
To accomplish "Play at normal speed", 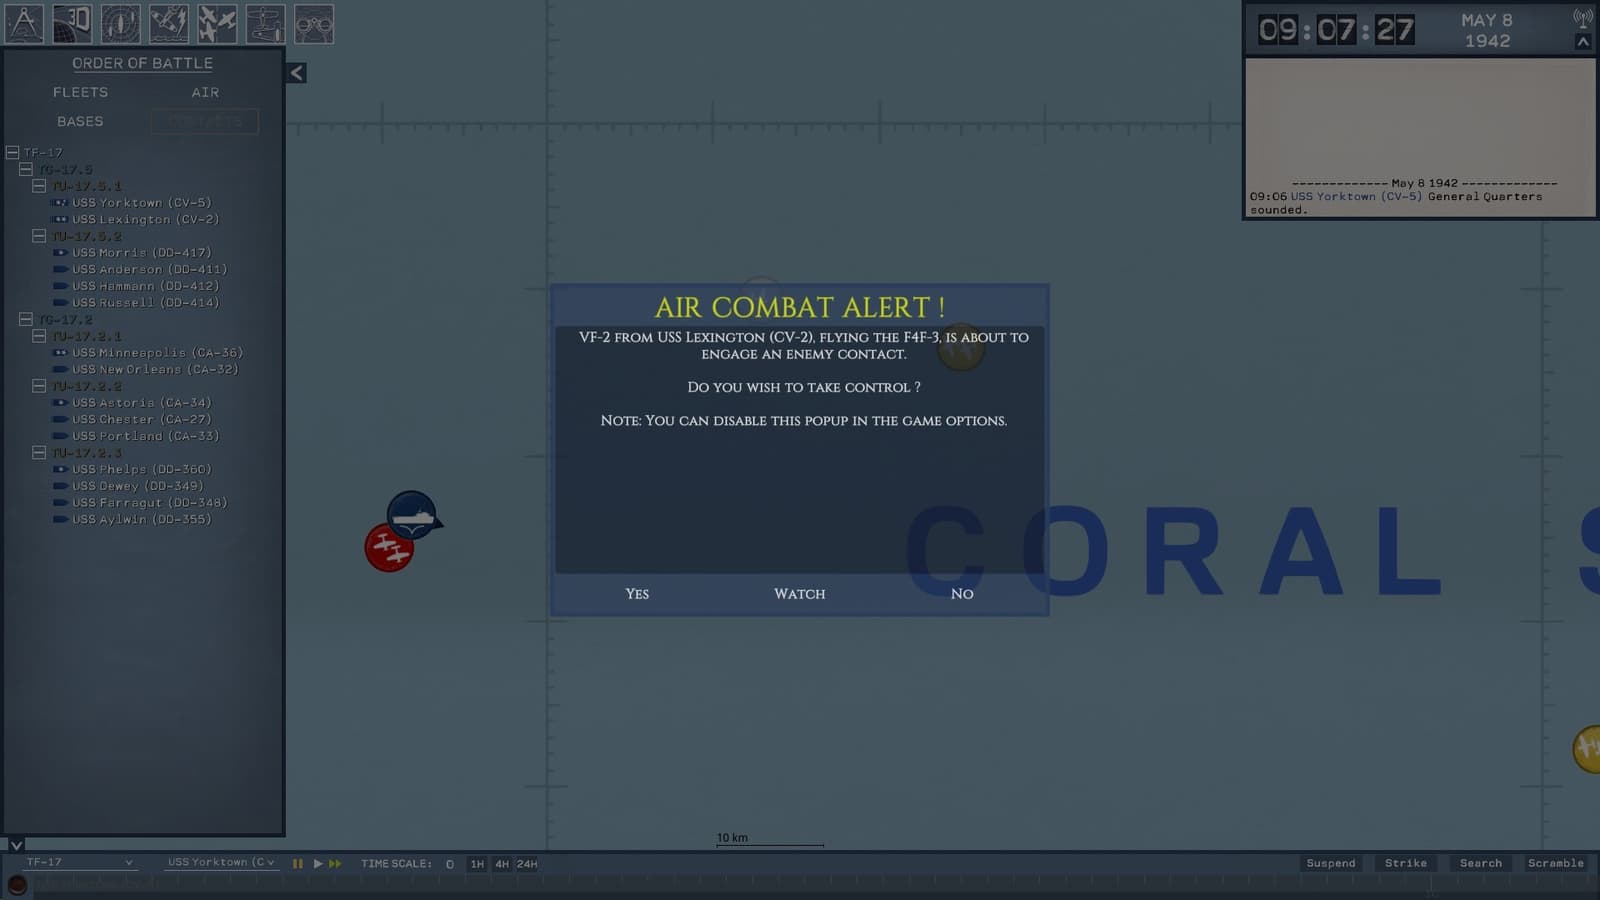I will click(318, 863).
